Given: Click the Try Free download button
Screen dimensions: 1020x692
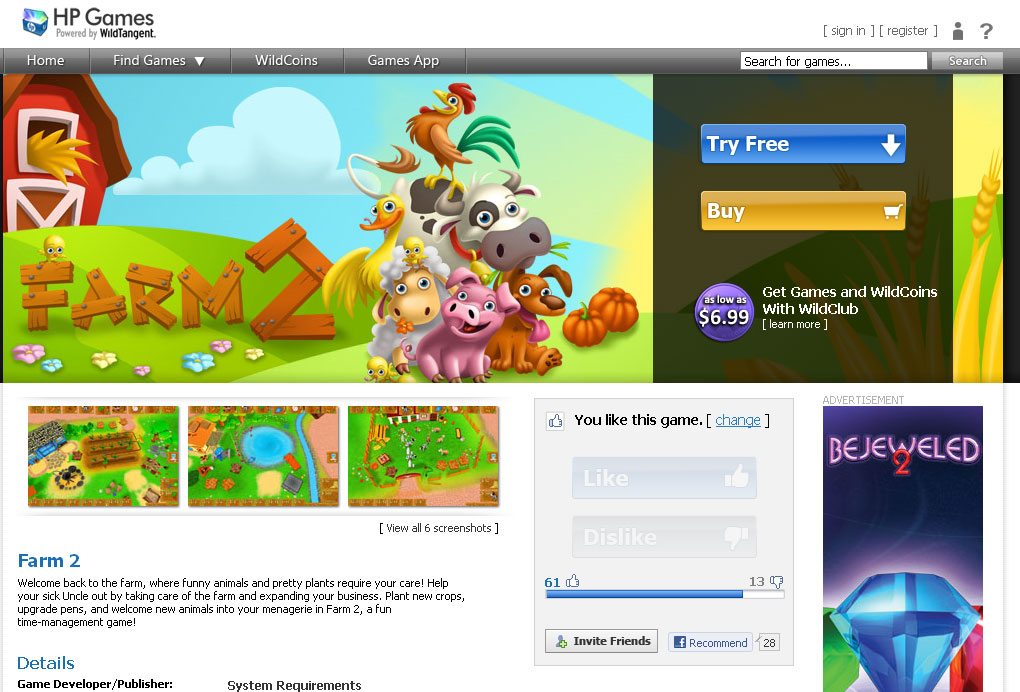Looking at the screenshot, I should (803, 144).
